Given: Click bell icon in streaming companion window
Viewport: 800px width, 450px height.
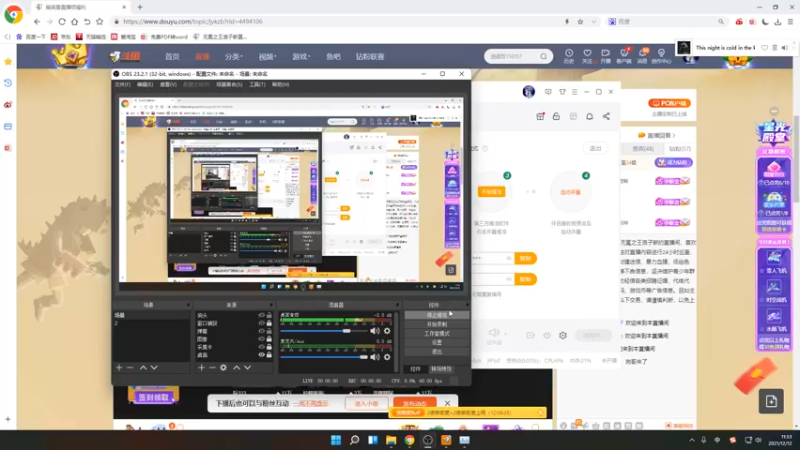Looking at the screenshot, I should click(589, 116).
